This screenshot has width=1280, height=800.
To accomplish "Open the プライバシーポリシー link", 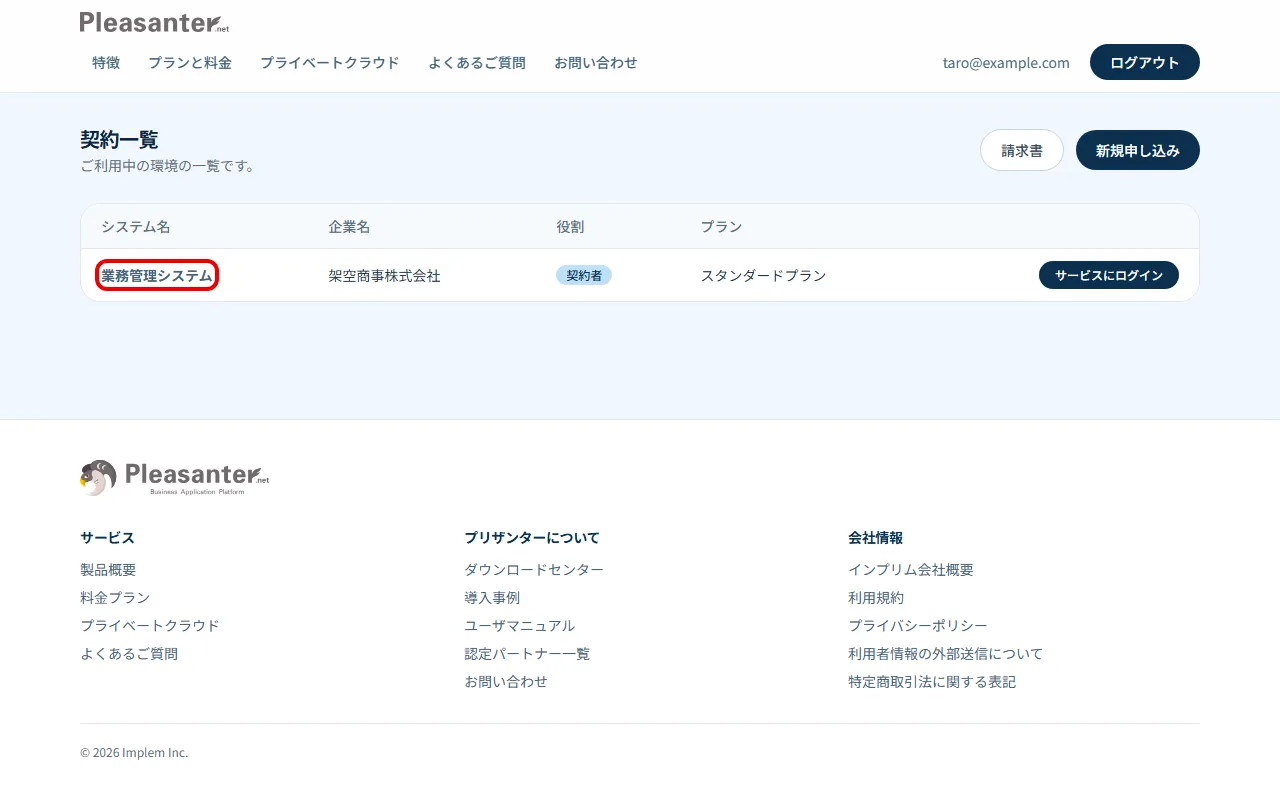I will coord(918,626).
